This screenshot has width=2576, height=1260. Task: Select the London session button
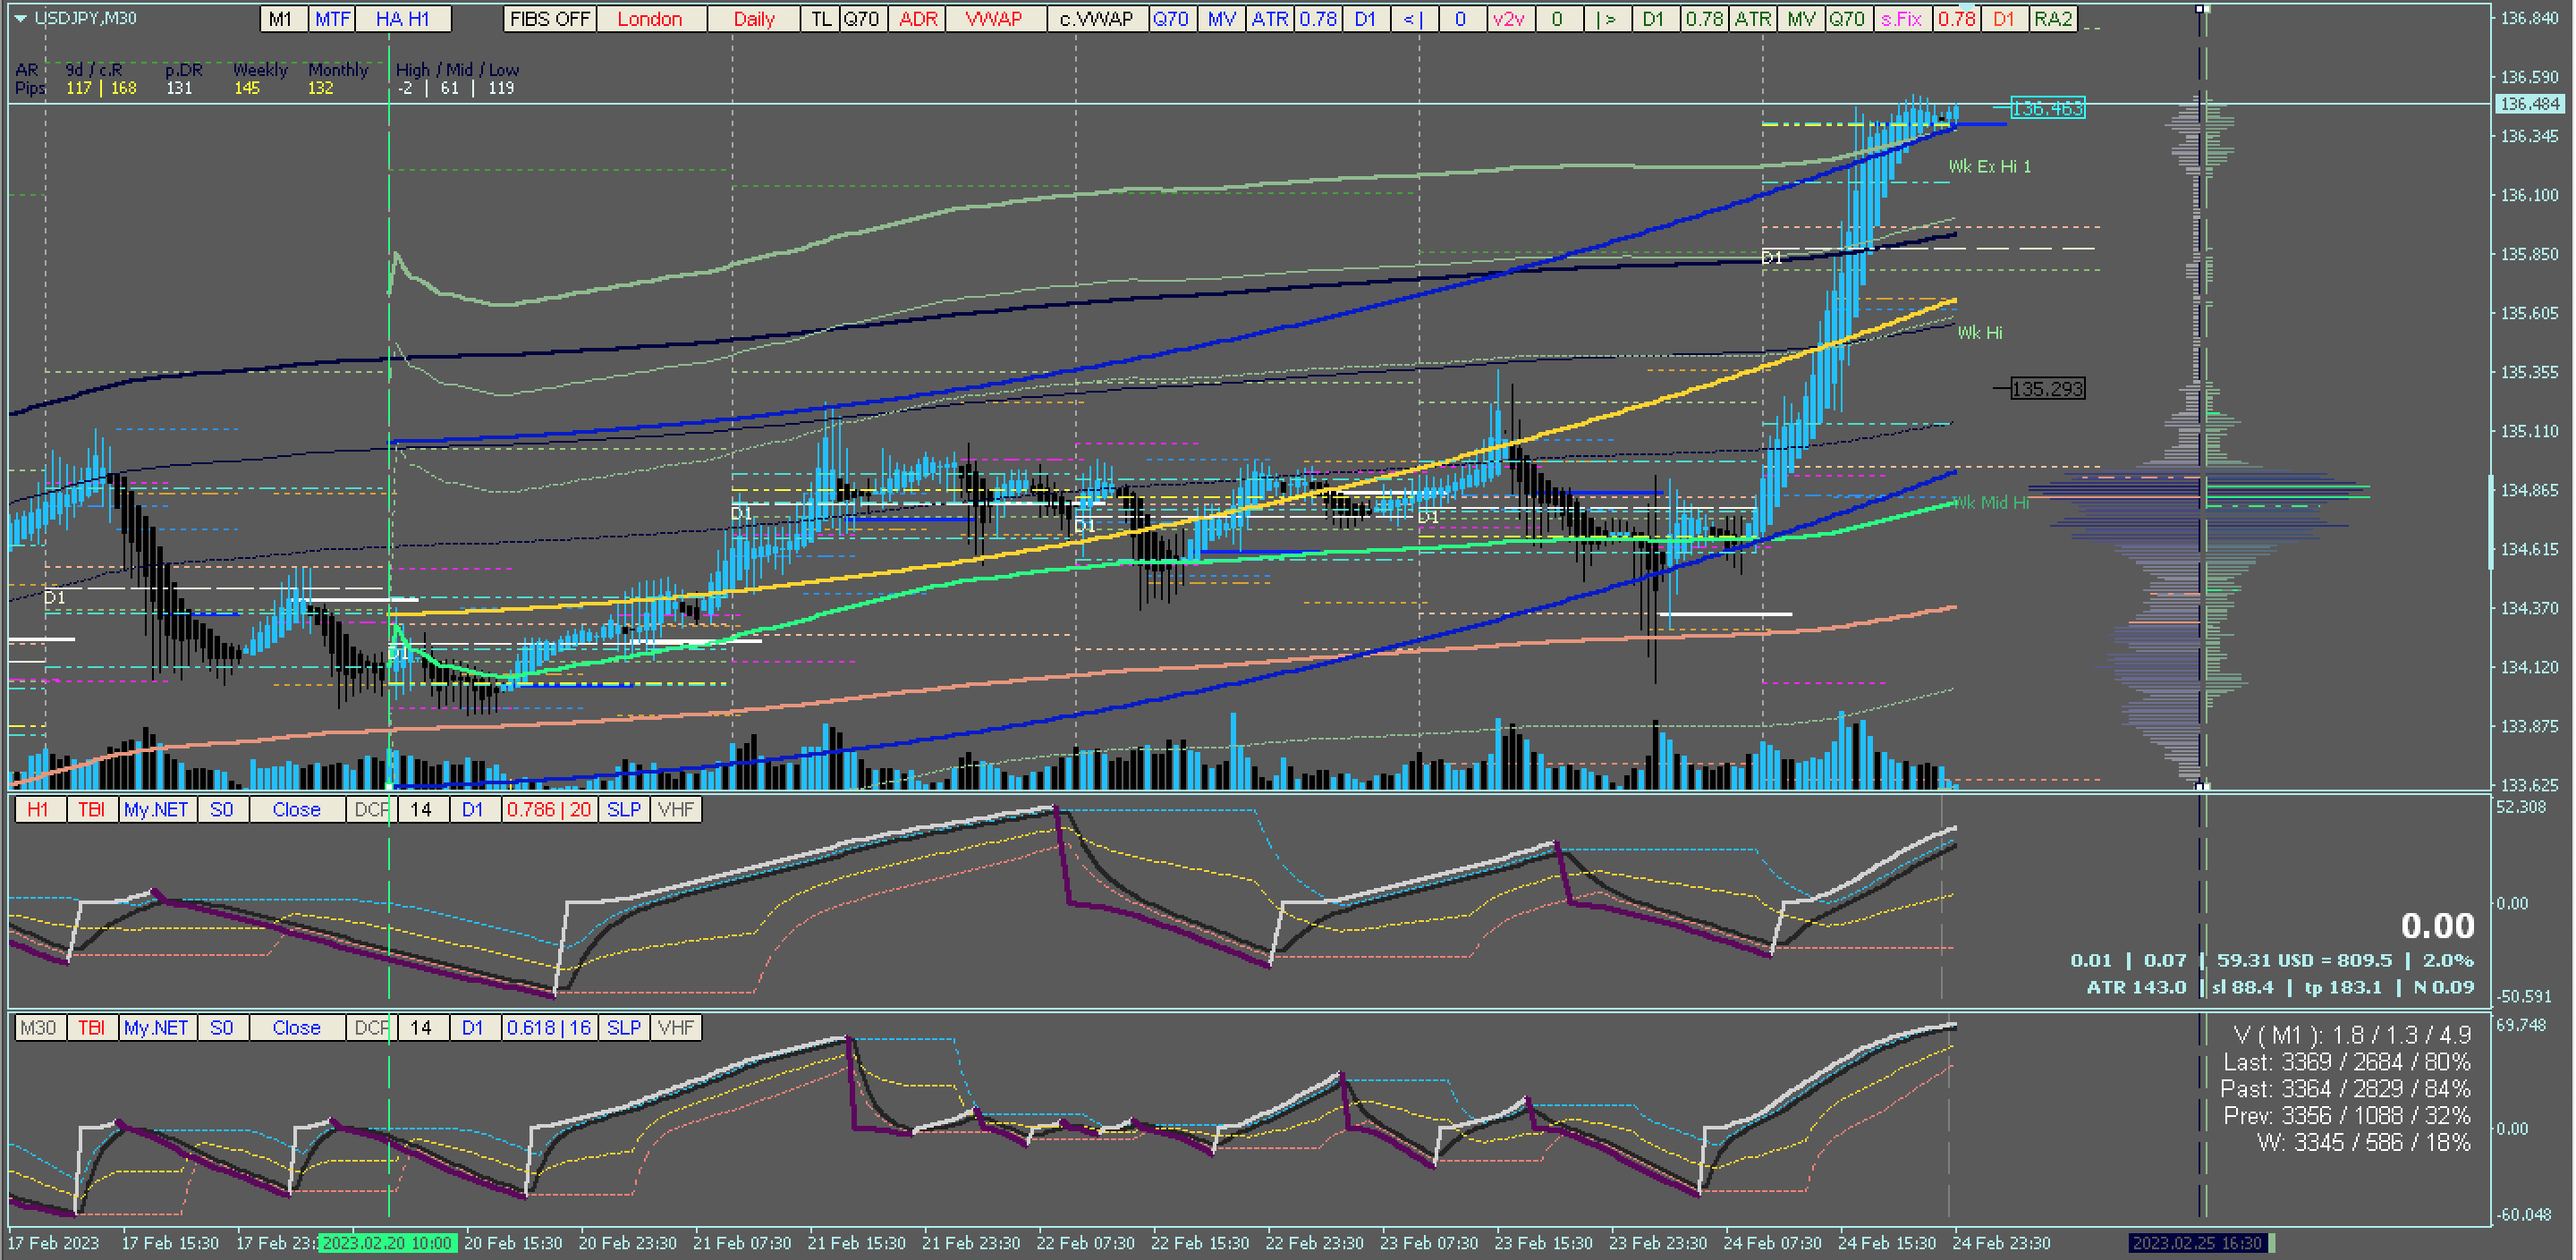[x=649, y=19]
